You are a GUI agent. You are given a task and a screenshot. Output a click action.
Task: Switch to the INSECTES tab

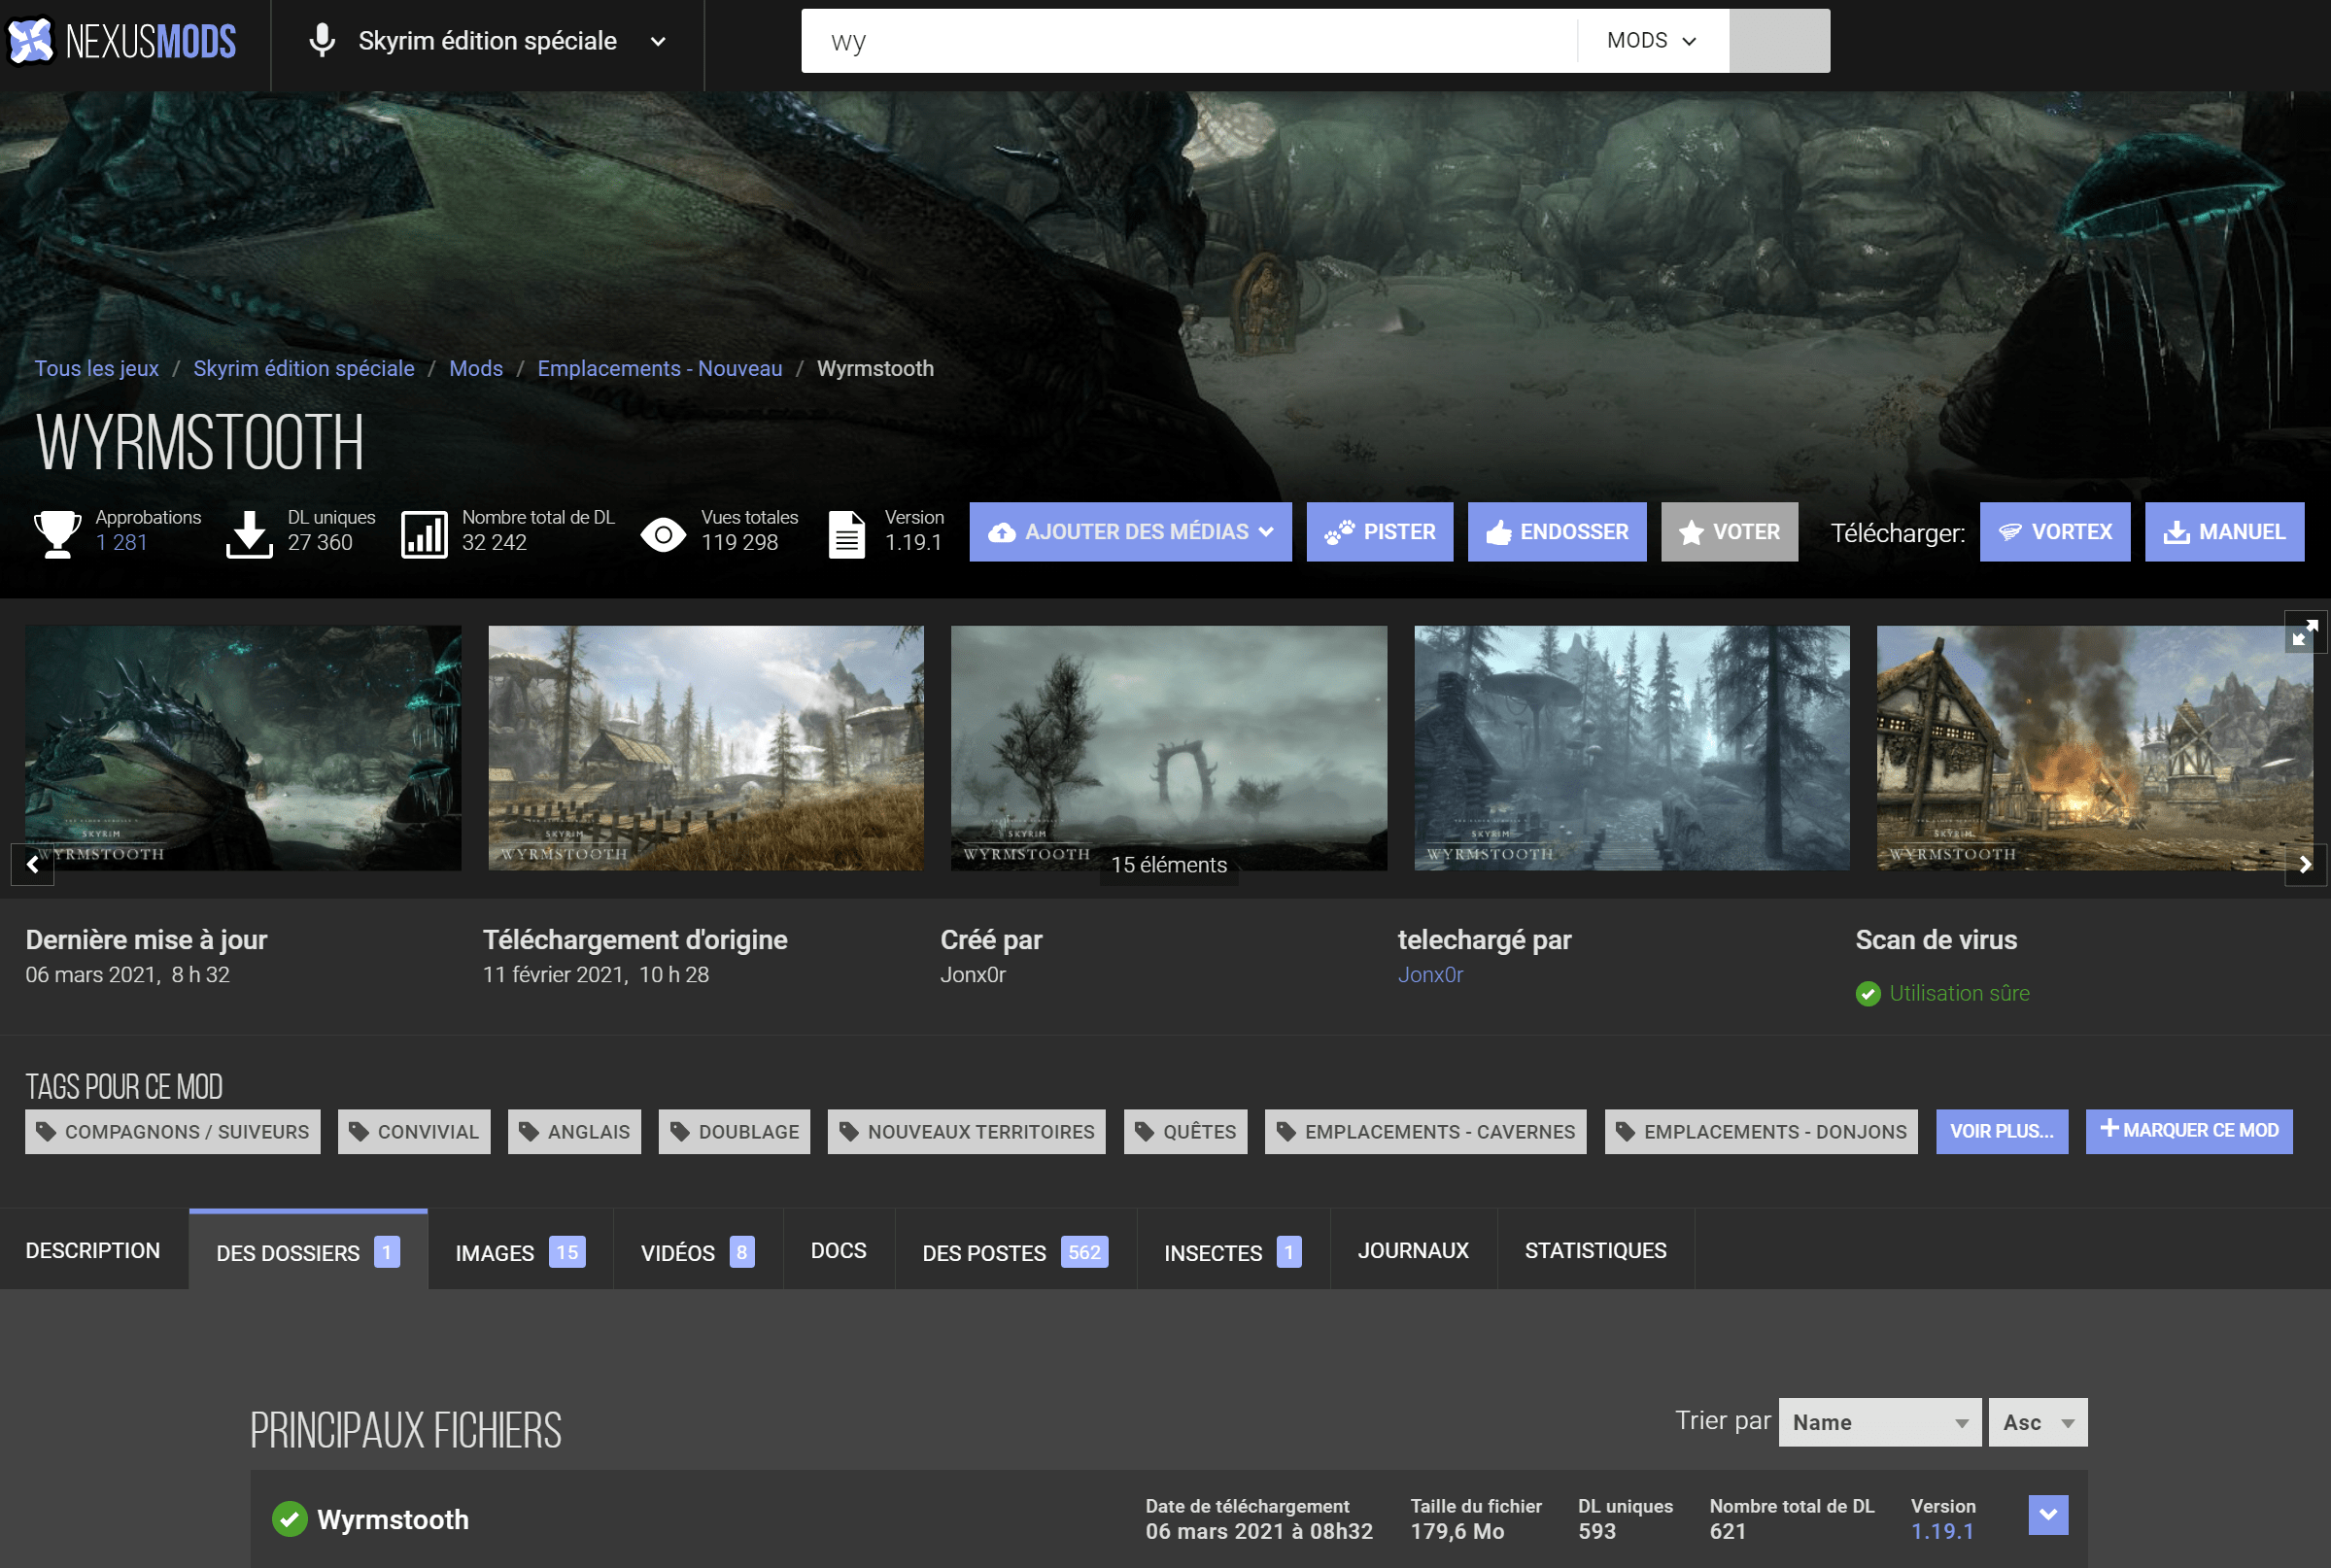click(1233, 1250)
